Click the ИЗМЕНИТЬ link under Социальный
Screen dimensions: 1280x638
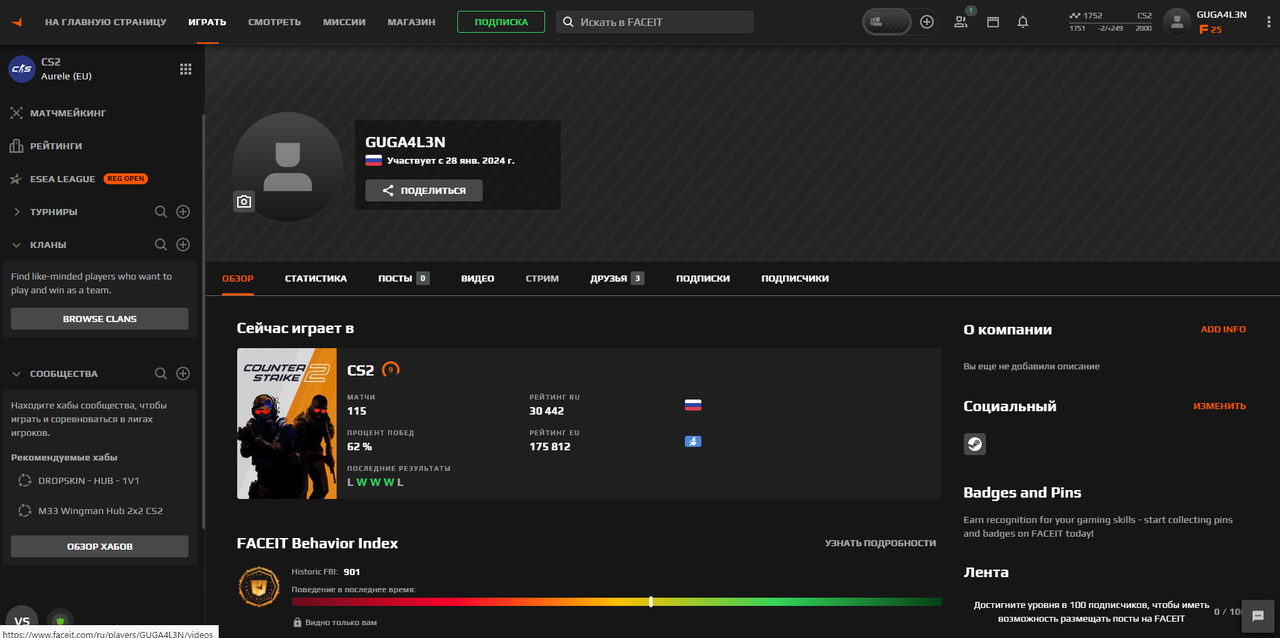pos(1219,406)
